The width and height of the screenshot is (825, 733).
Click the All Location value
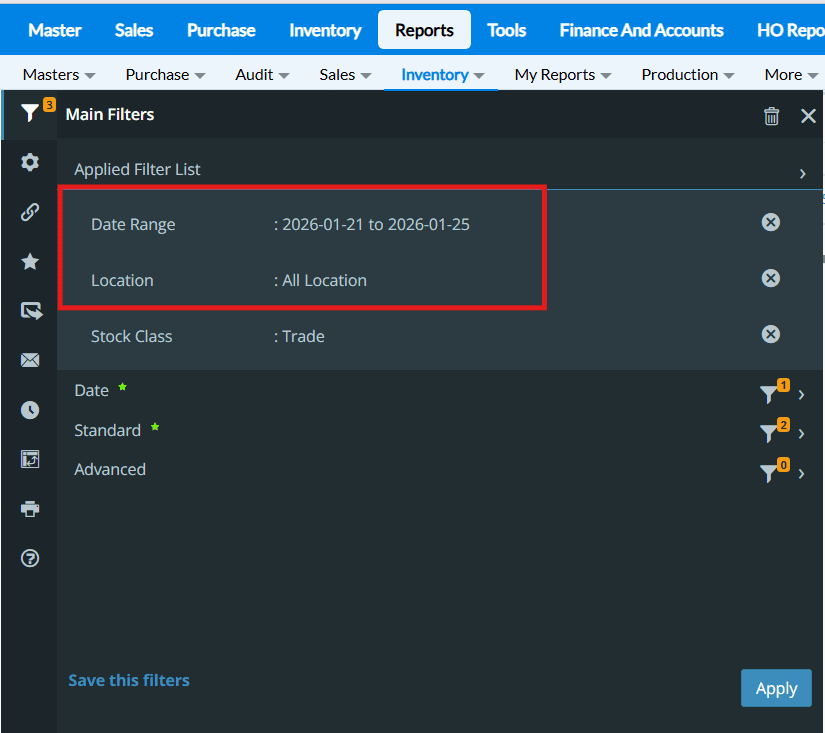pyautogui.click(x=324, y=280)
